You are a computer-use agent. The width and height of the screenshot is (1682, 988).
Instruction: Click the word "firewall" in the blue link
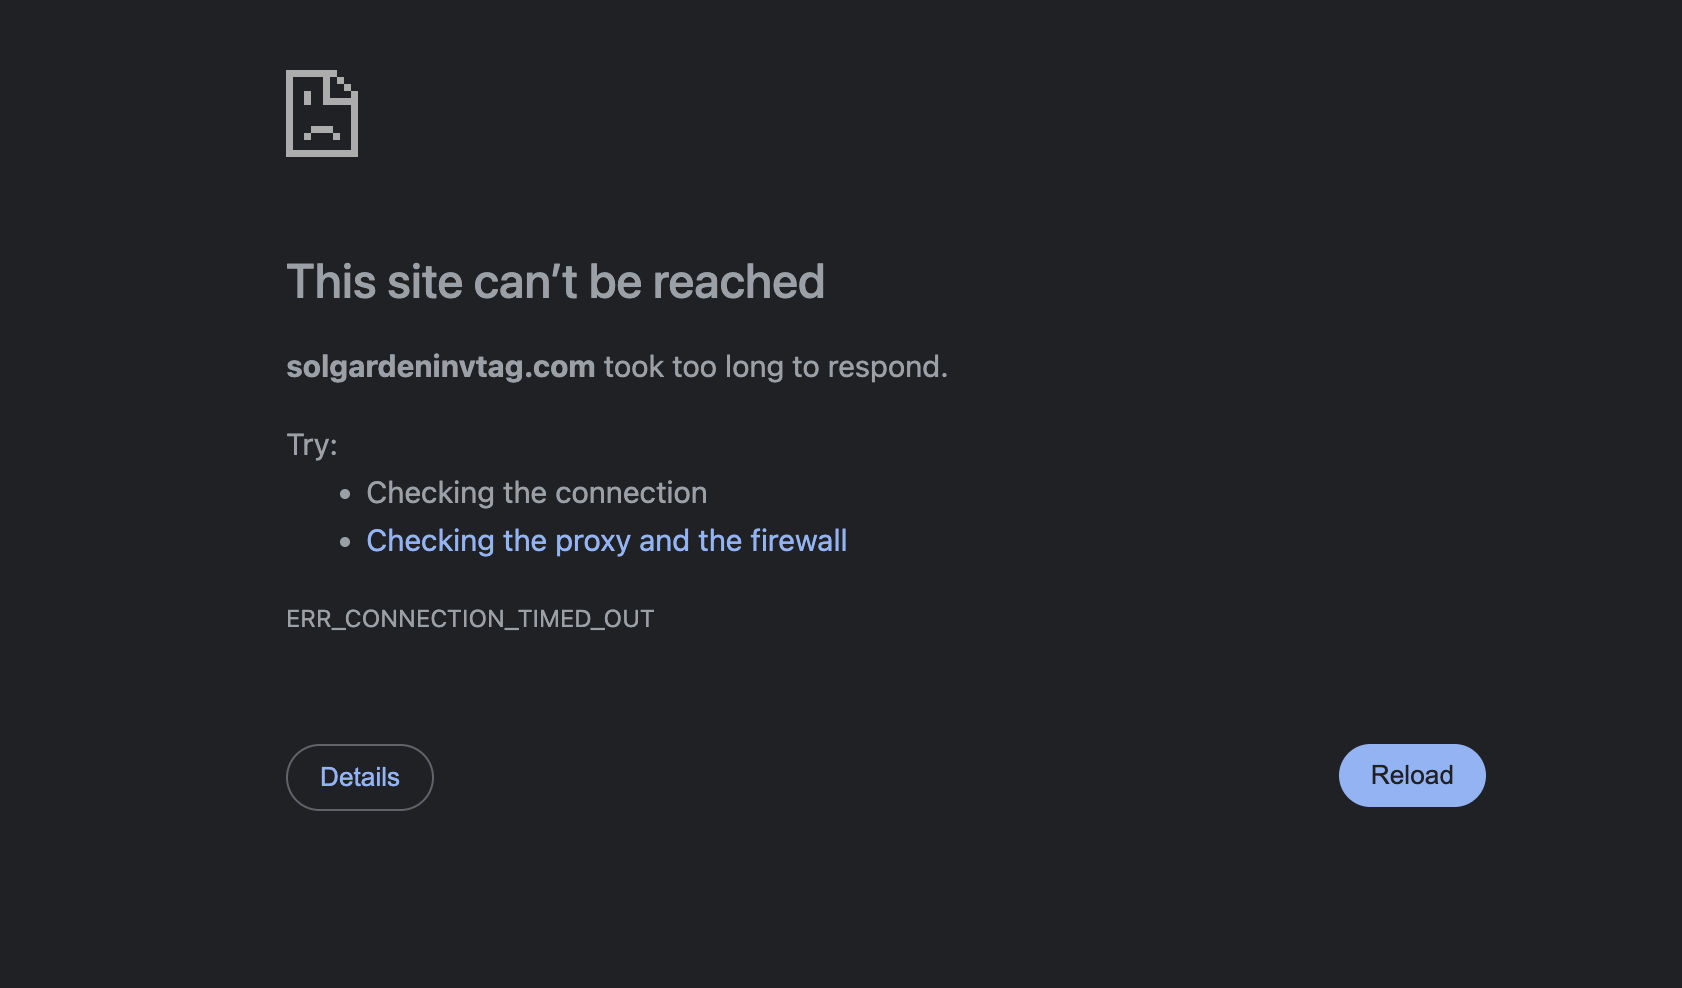(798, 541)
